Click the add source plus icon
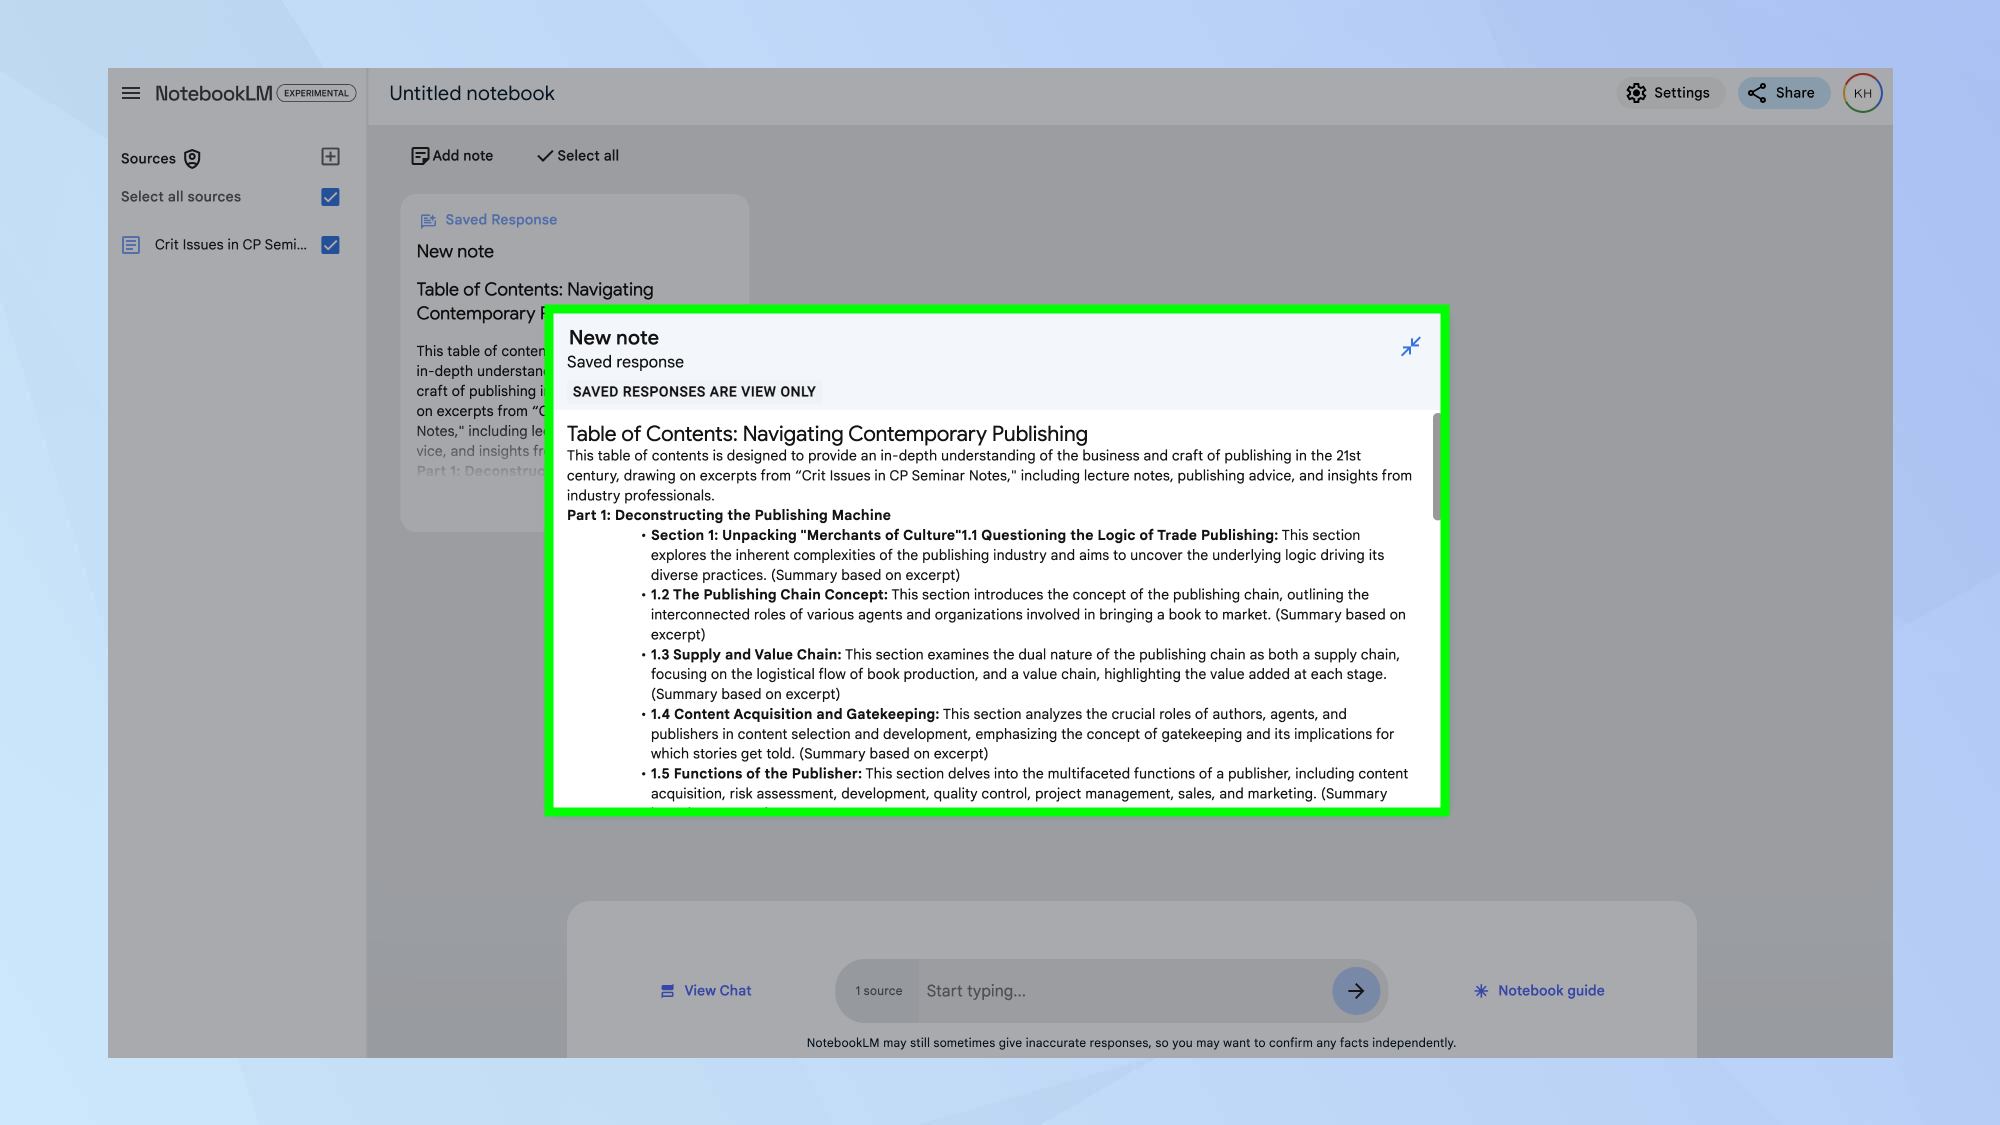This screenshot has width=2000, height=1125. tap(330, 157)
